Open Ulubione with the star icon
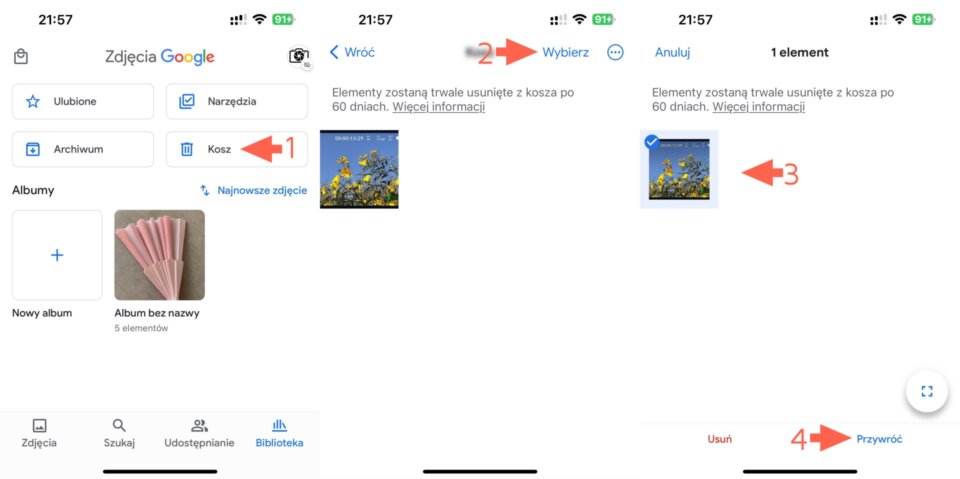 point(83,101)
